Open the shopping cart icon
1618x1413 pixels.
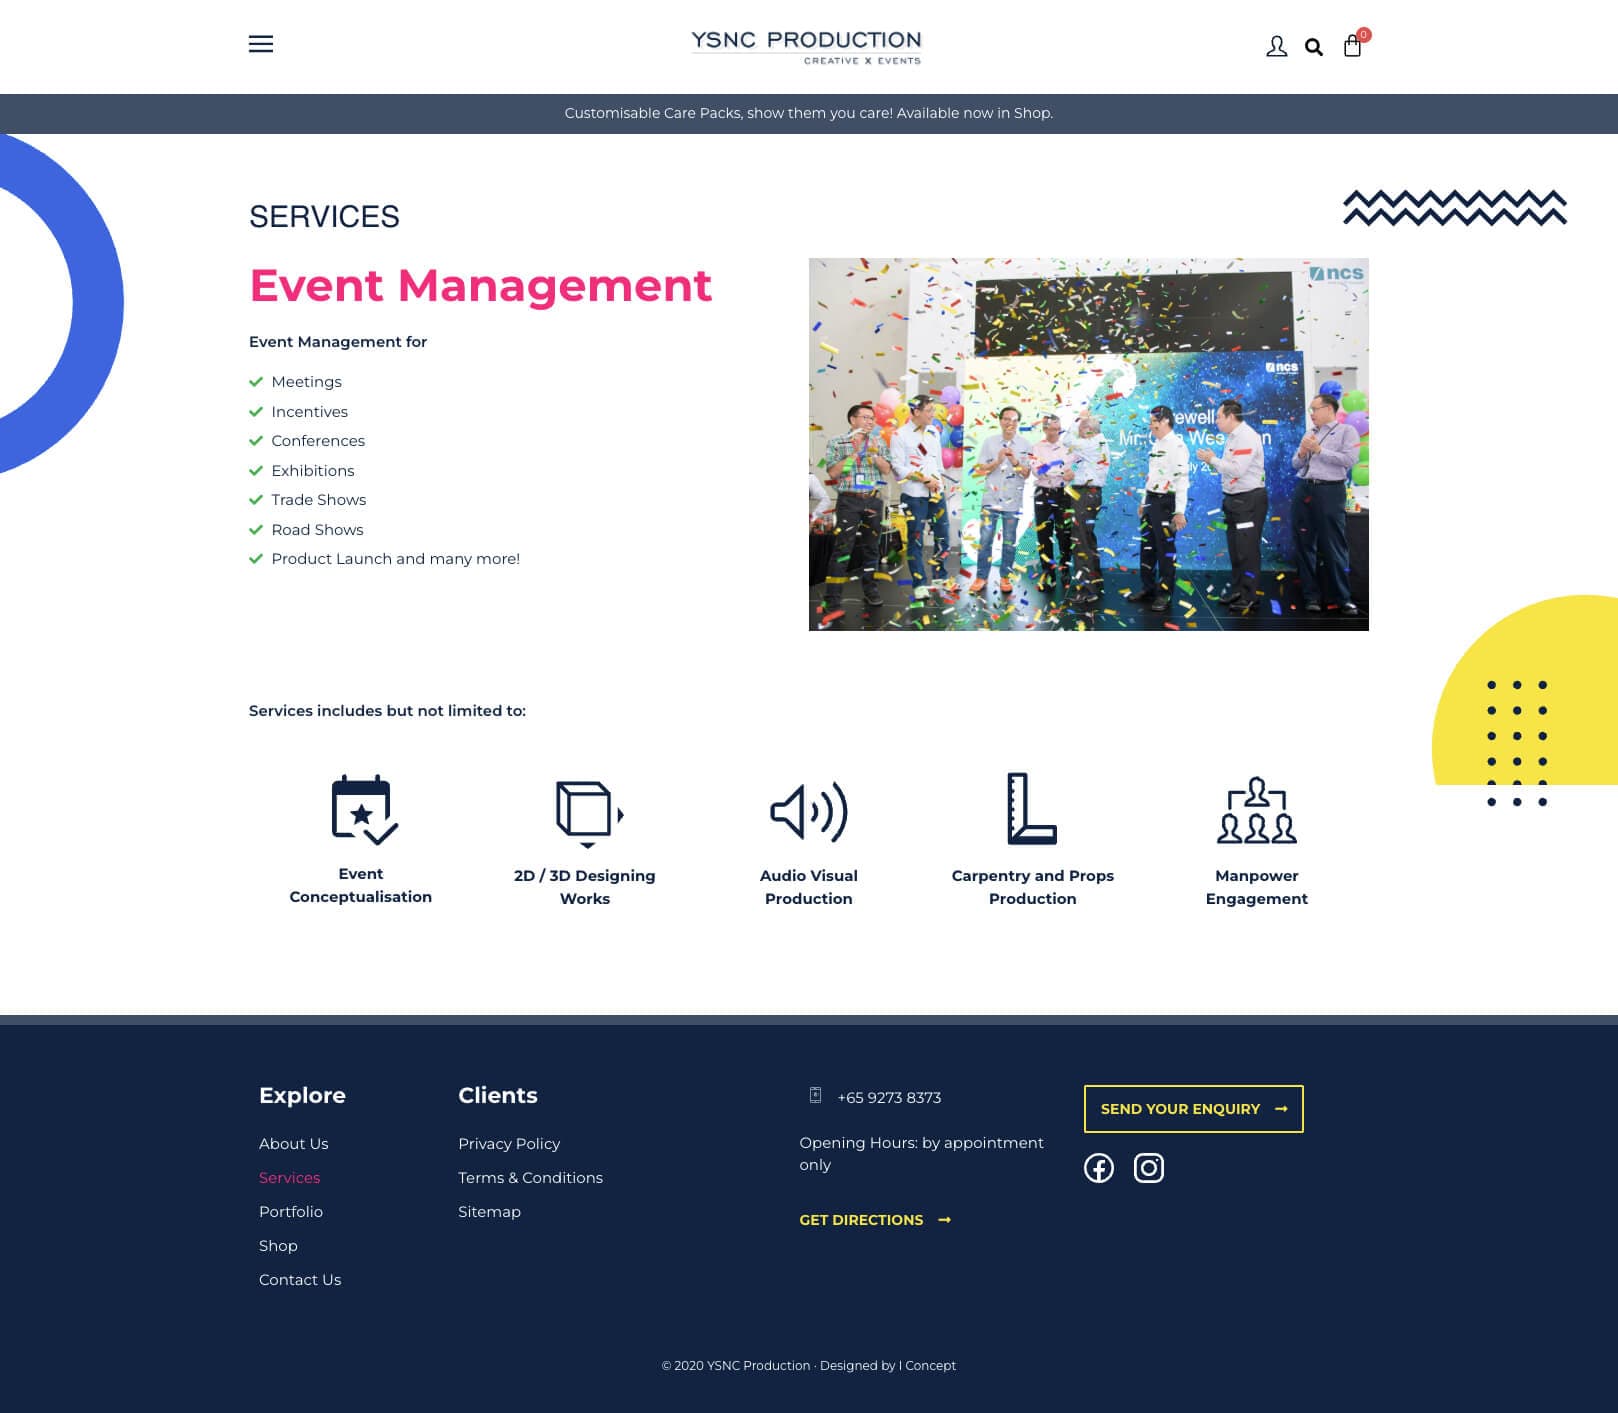[1354, 44]
